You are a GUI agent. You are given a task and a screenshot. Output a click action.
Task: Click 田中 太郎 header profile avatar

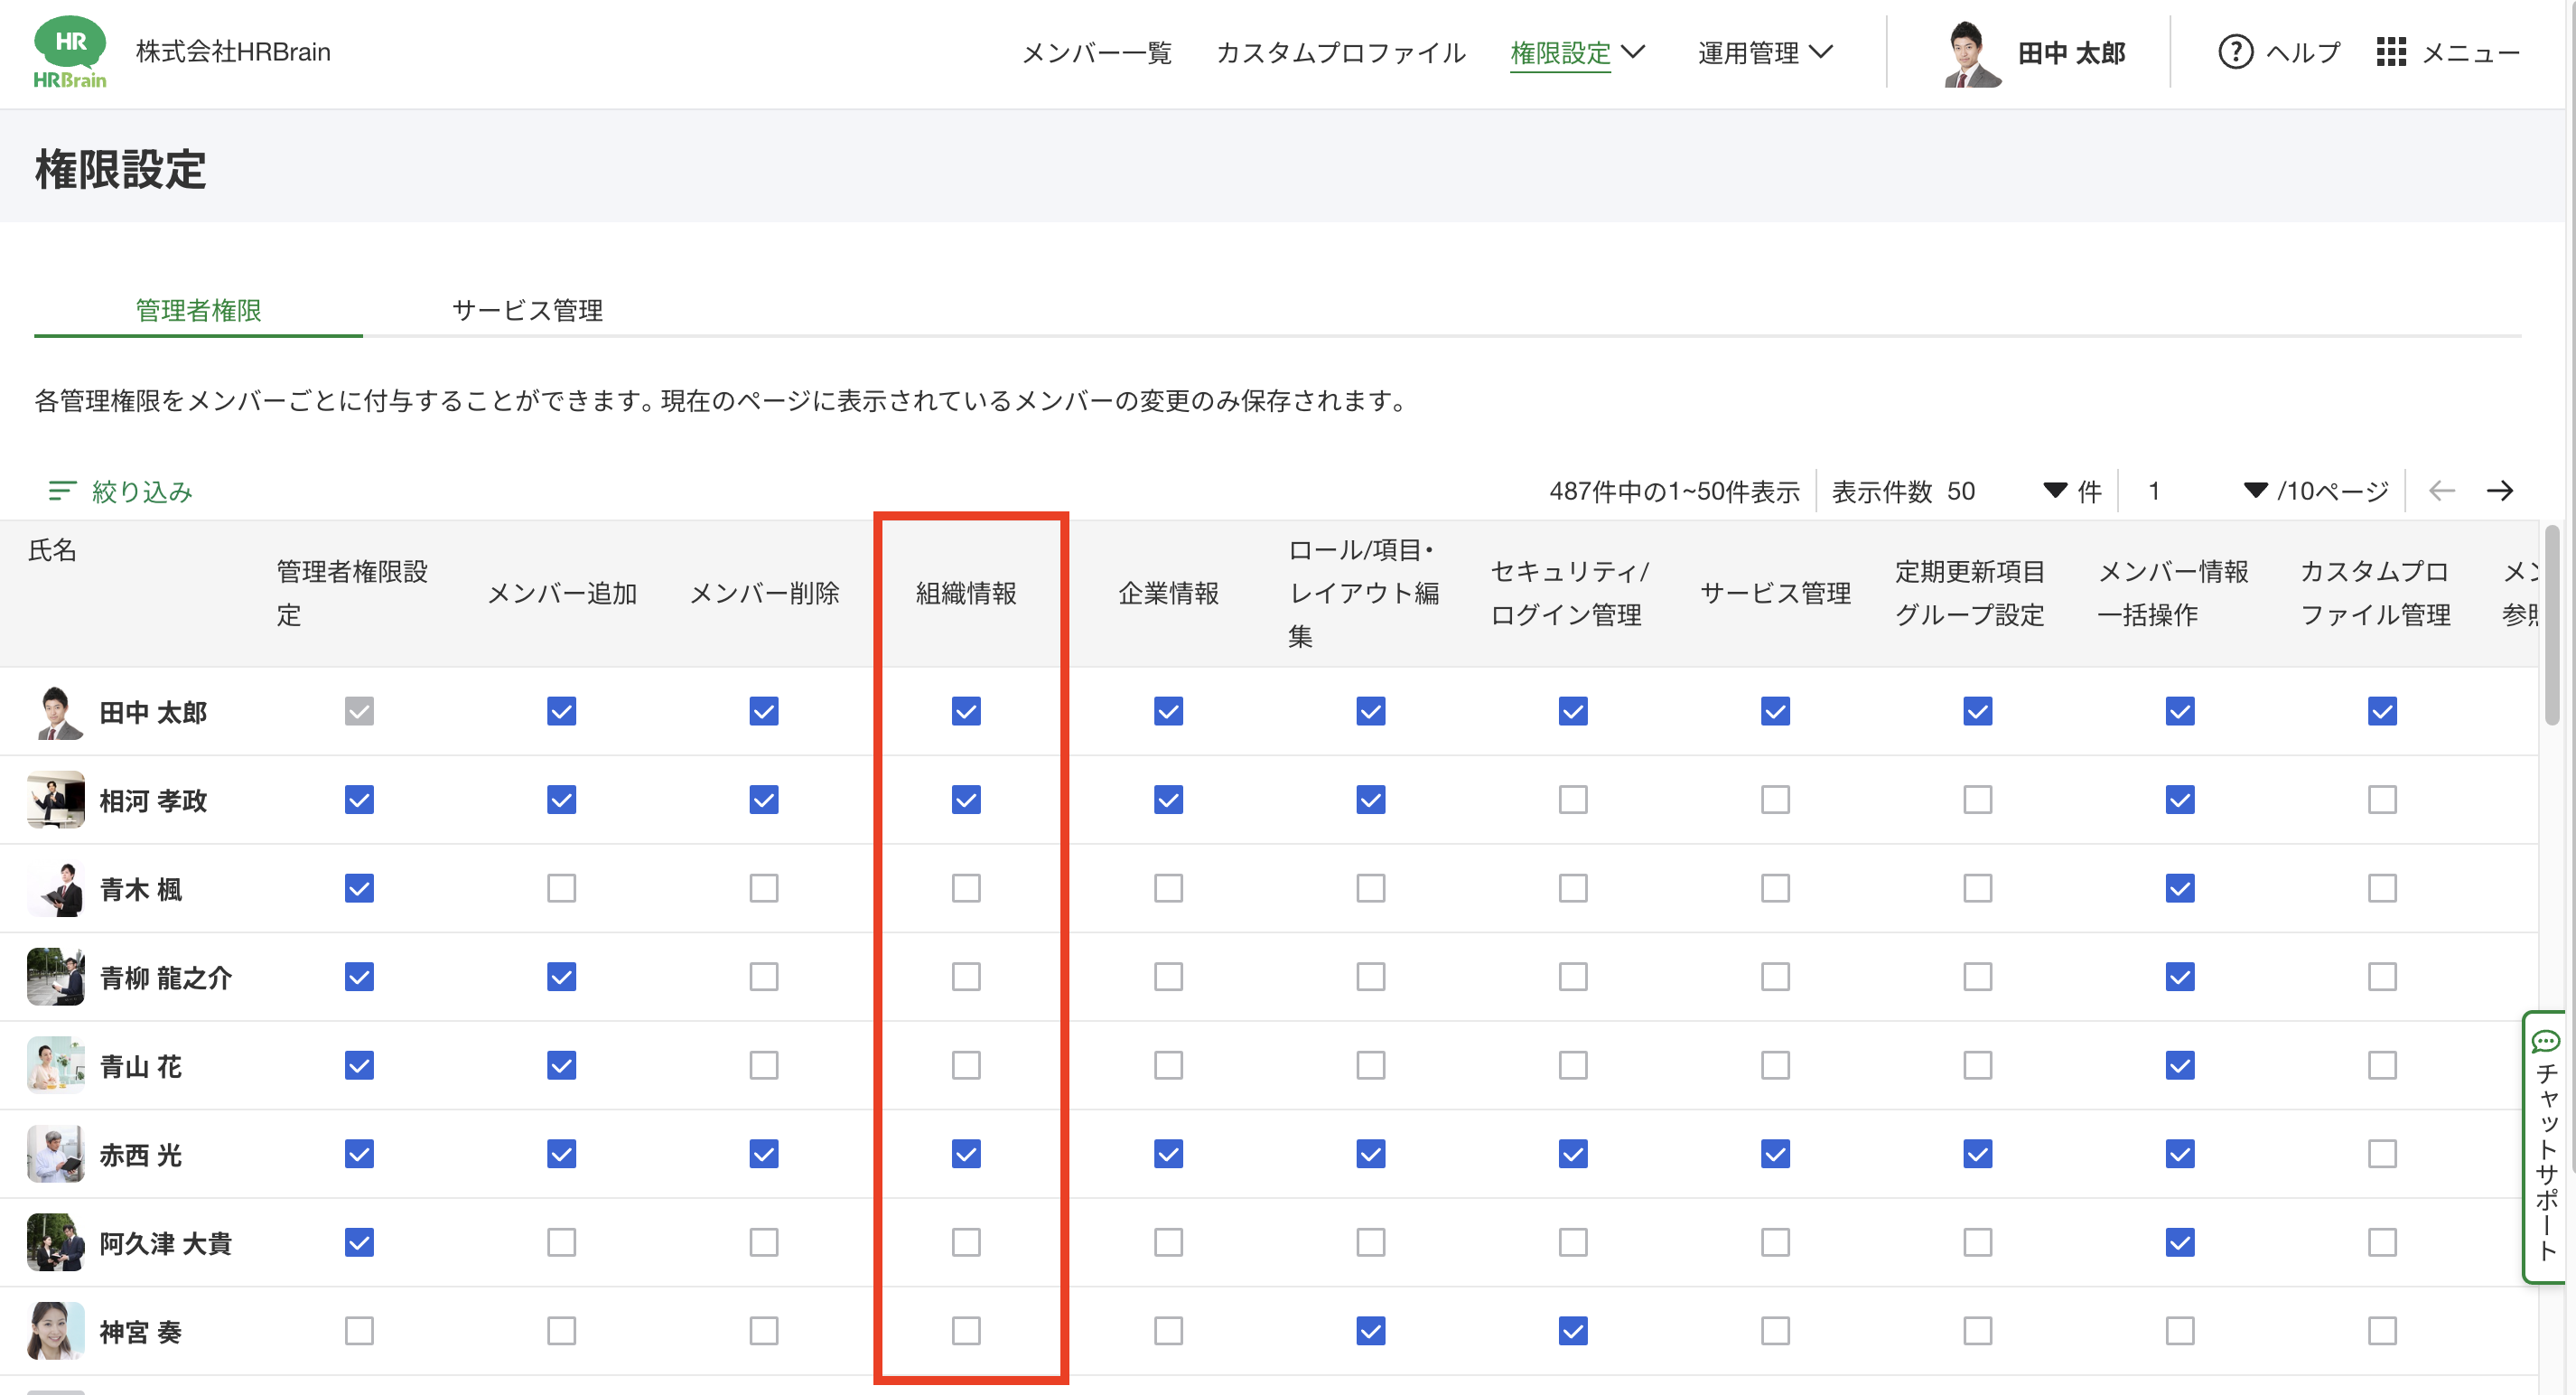tap(1971, 54)
